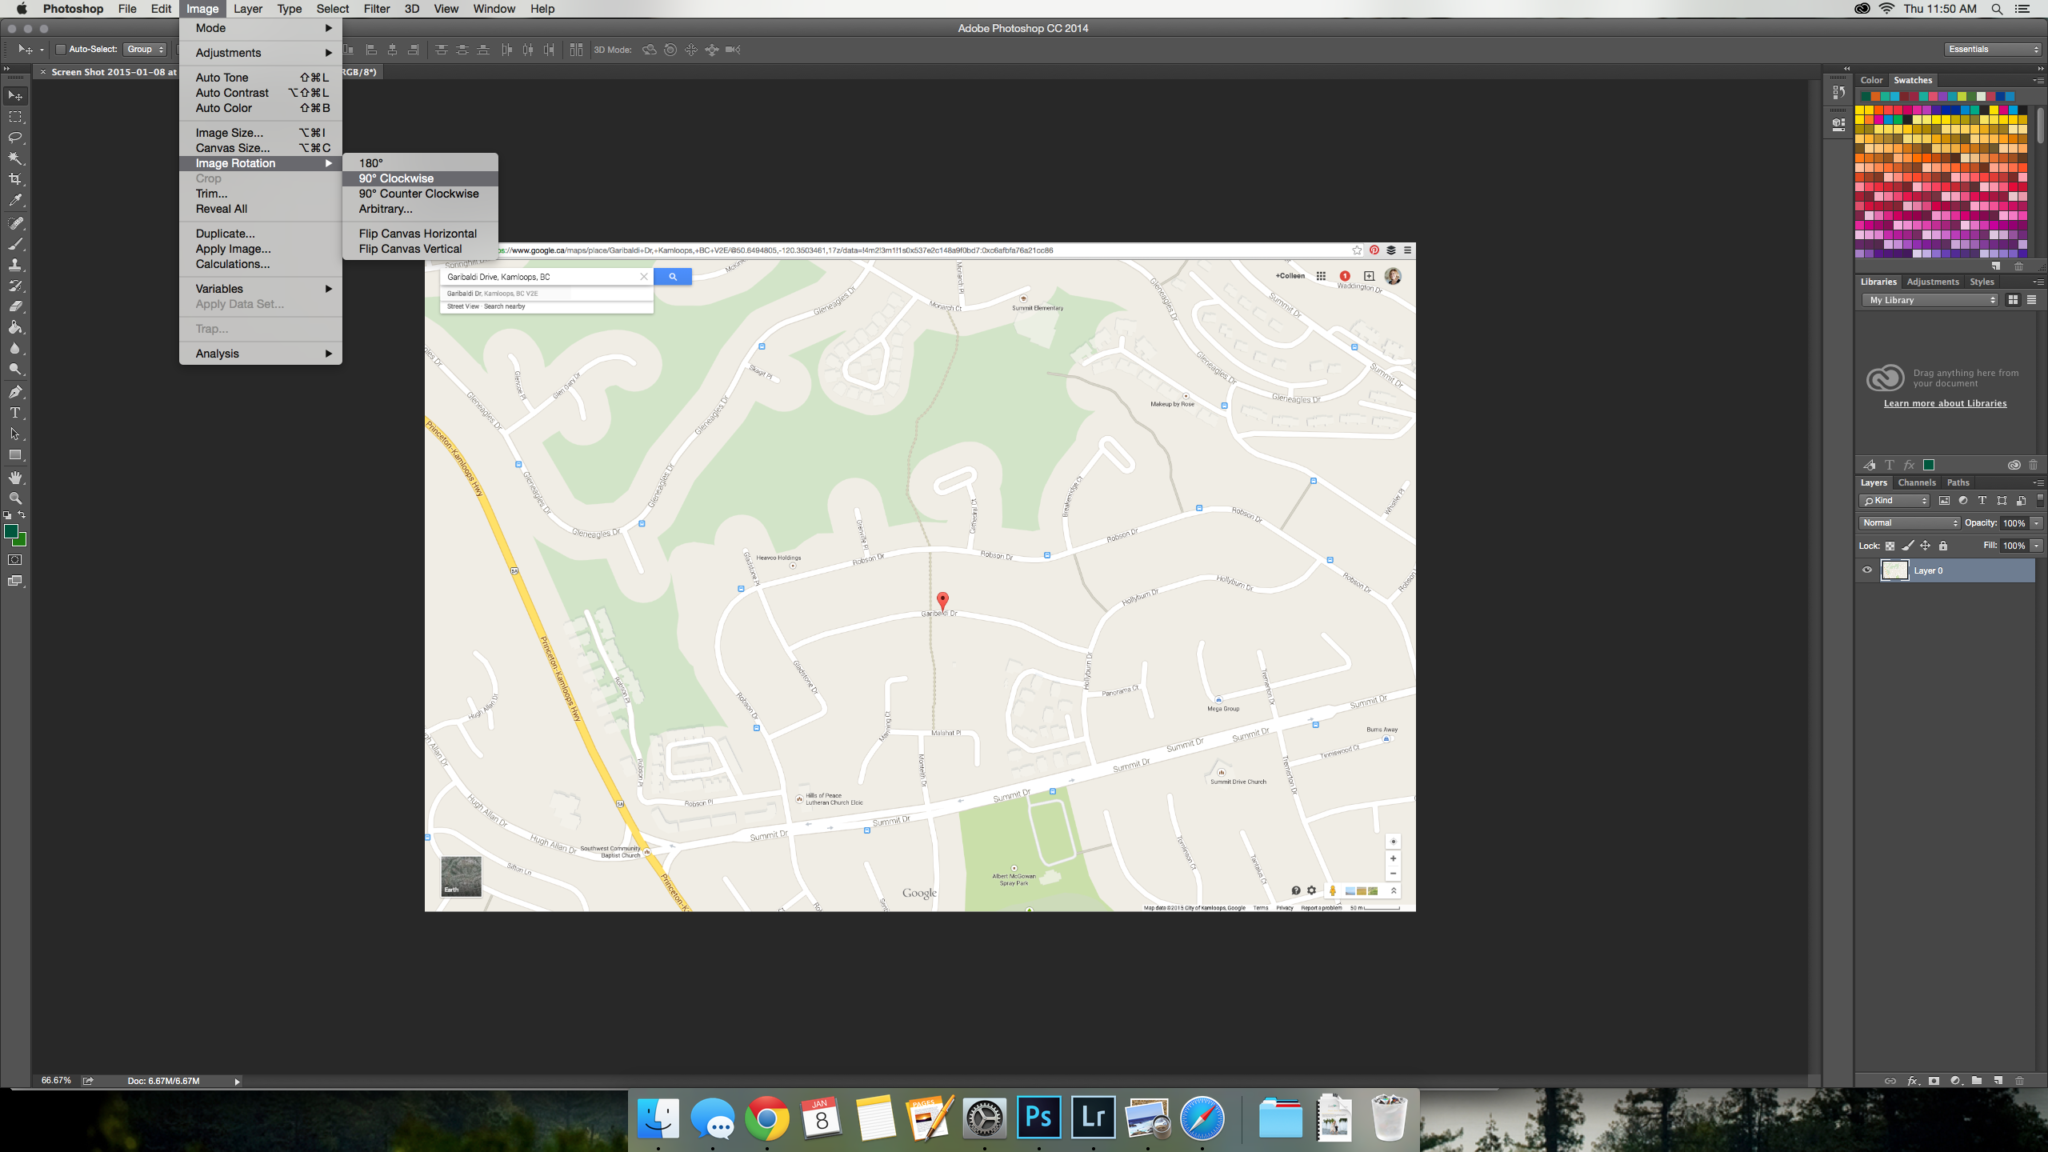This screenshot has height=1152, width=2048.
Task: Toggle Auto-Select checkbox
Action: [60, 49]
